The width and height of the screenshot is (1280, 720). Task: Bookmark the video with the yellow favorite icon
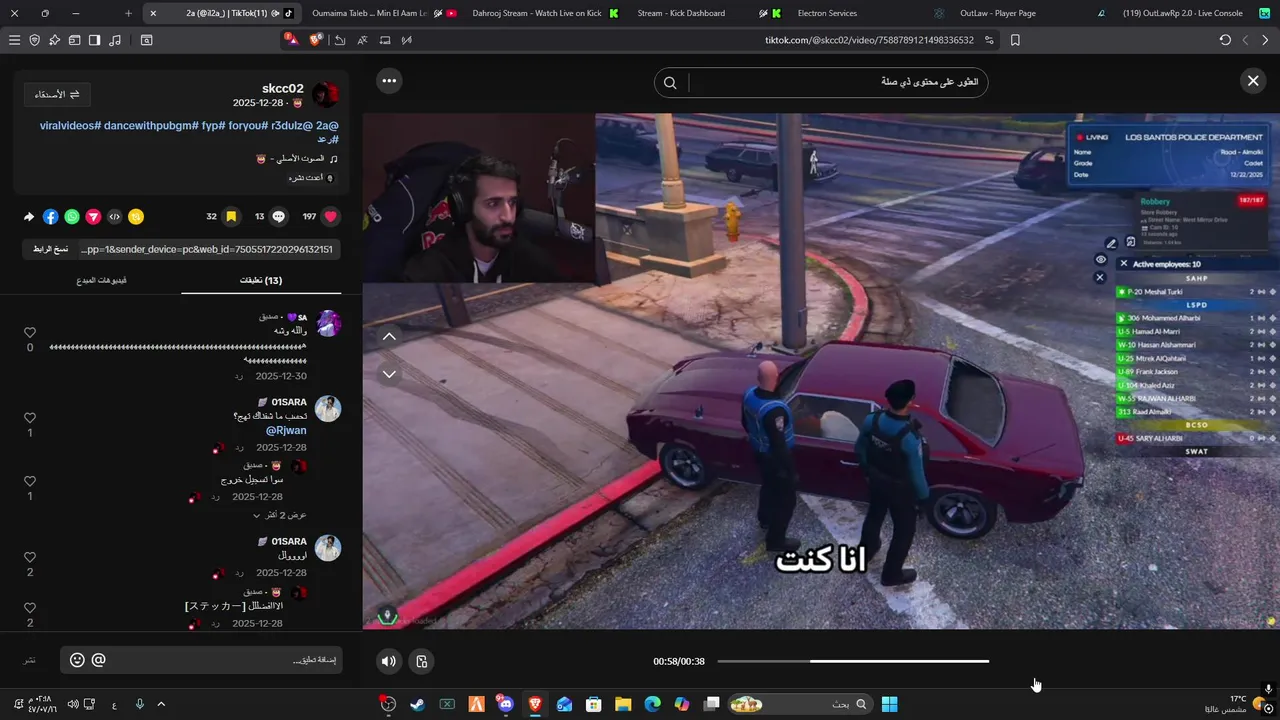tap(231, 216)
